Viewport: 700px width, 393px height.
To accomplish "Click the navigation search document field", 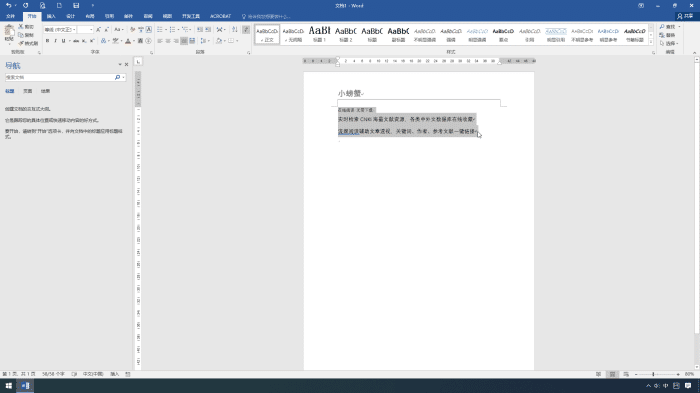I will 59,77.
